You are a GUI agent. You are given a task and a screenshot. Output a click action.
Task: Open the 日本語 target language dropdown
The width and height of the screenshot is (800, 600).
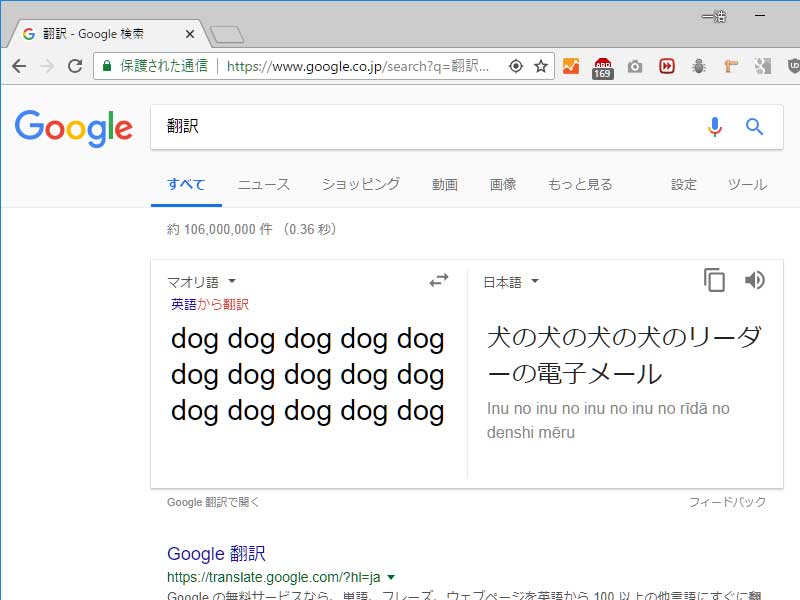pos(511,282)
